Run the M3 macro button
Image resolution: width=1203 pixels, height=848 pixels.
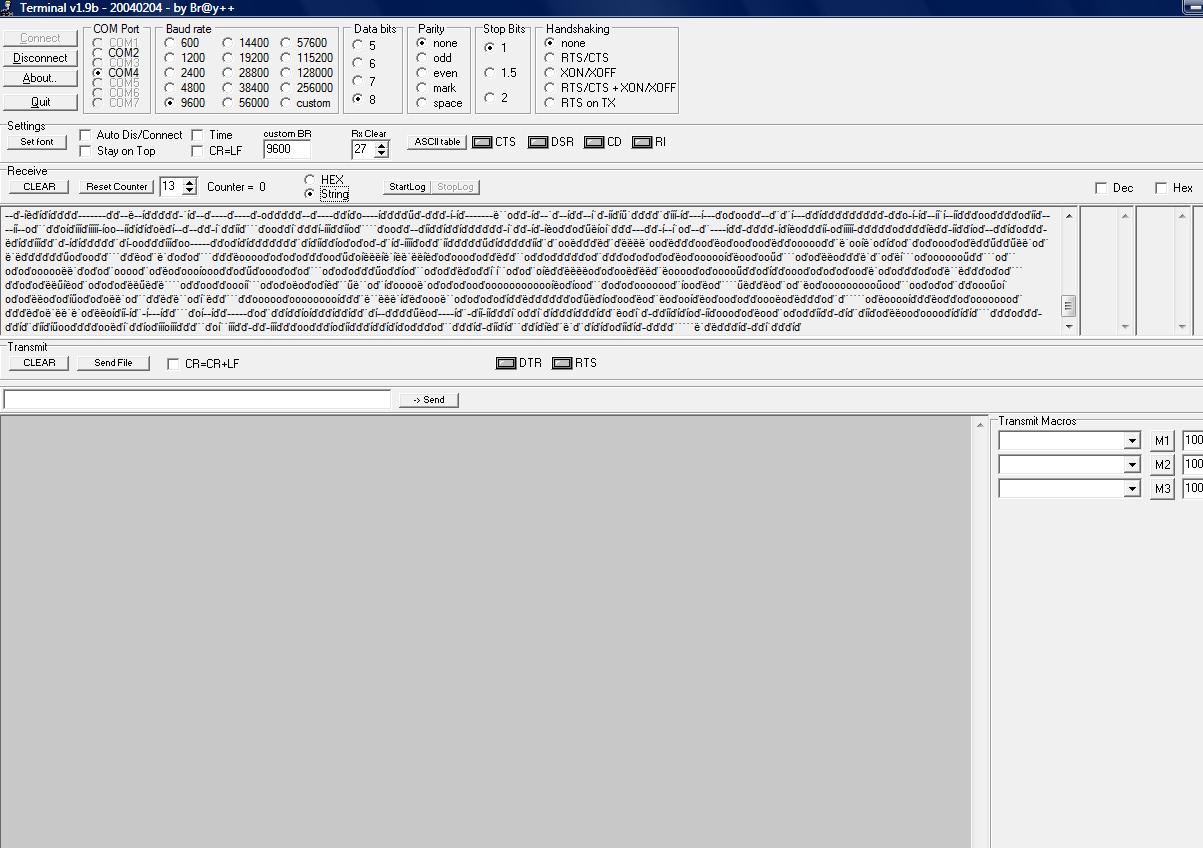1162,489
